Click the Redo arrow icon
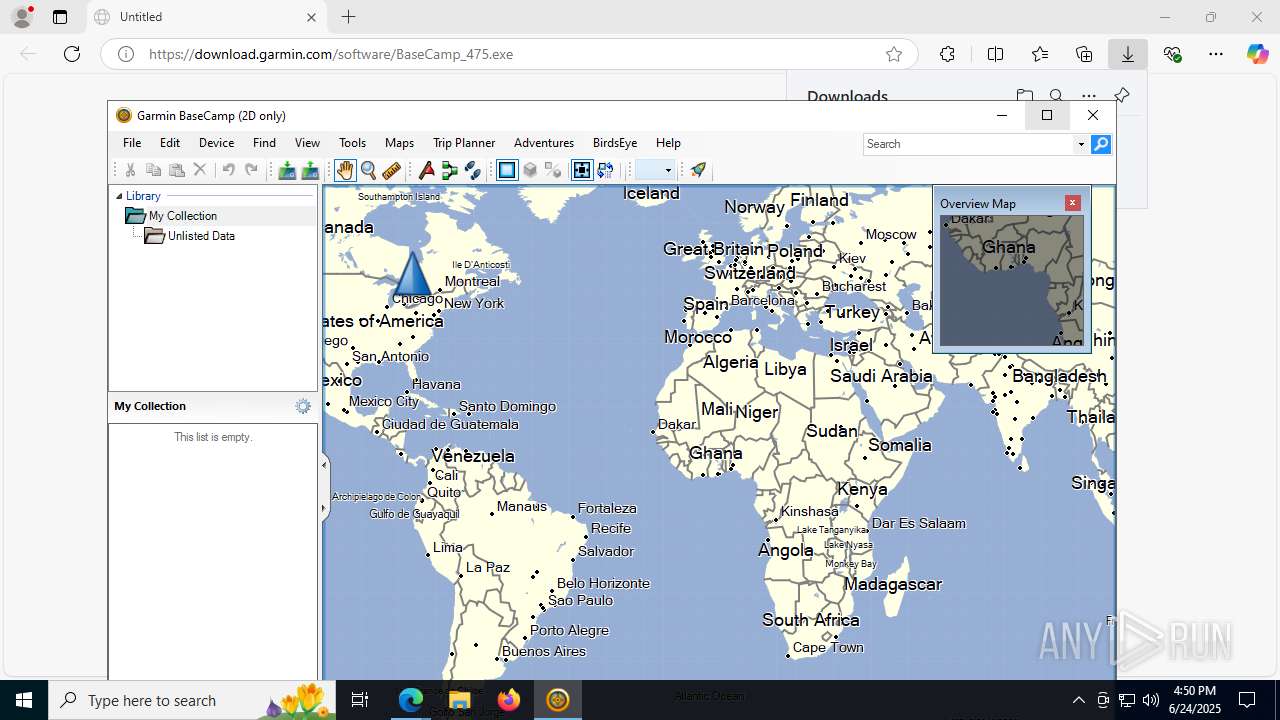1280x720 pixels. pos(251,170)
